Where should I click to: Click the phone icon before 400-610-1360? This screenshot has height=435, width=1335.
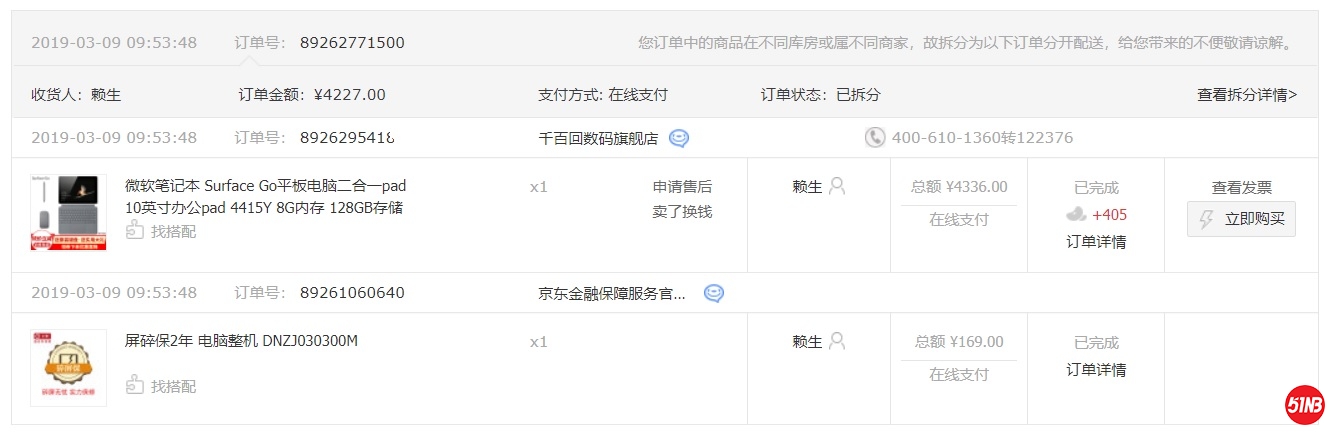tap(875, 138)
